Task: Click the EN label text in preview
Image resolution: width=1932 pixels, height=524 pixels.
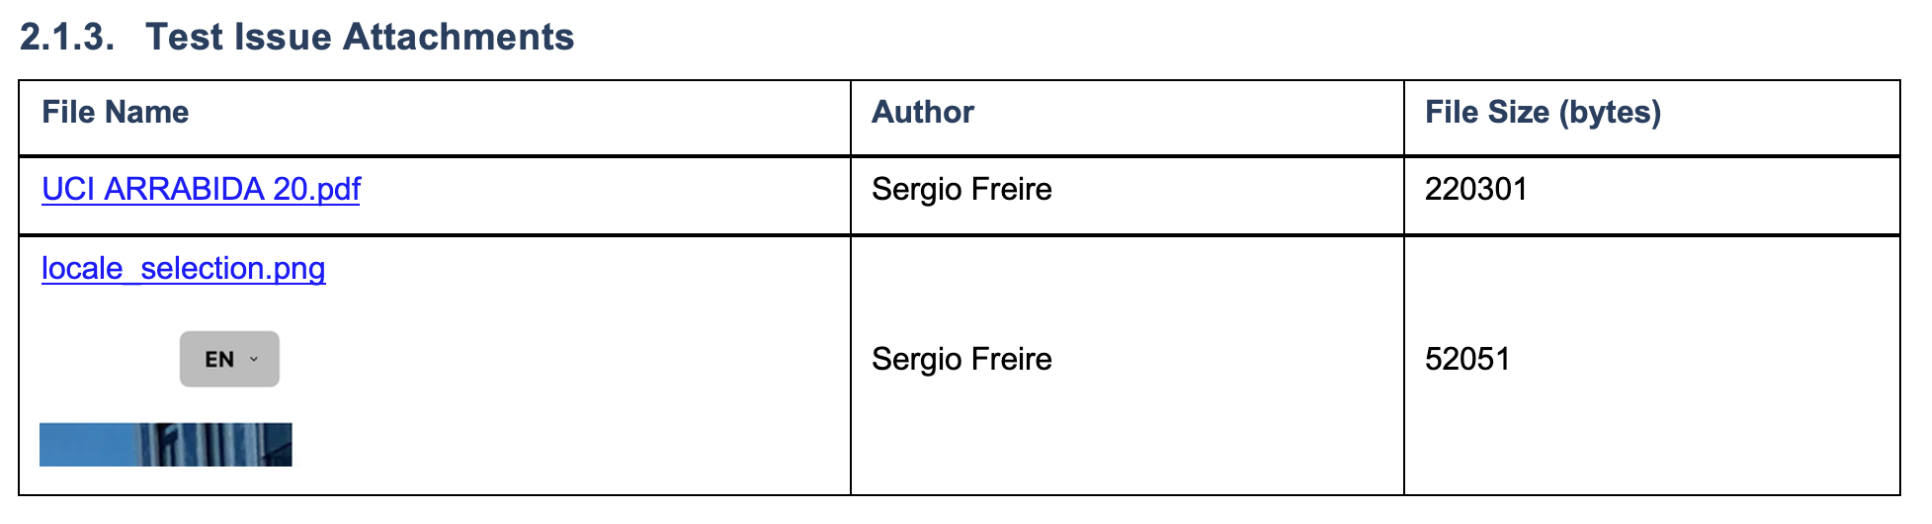Action: click(x=219, y=359)
